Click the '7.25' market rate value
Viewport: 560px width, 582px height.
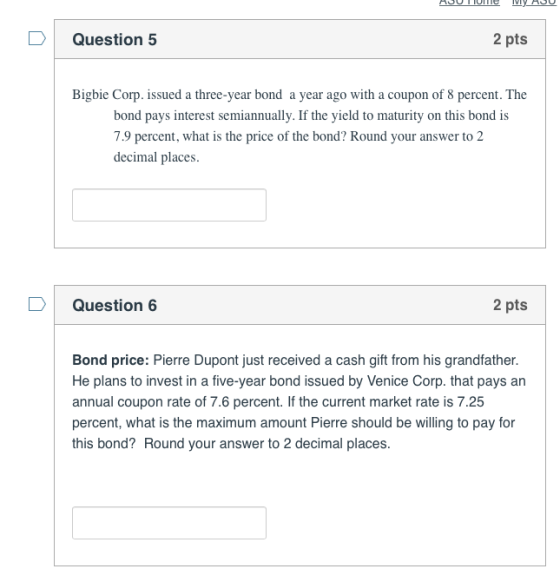pyautogui.click(x=471, y=402)
